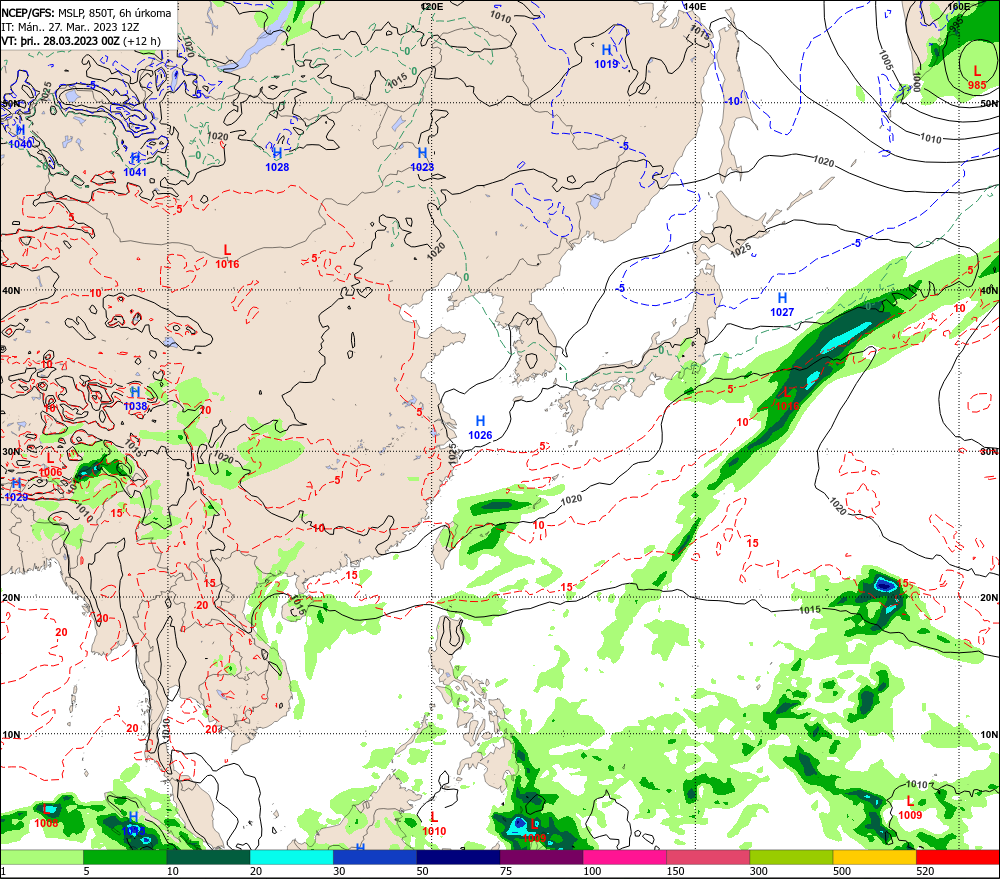Click the L 985 low pressure label
This screenshot has height=879, width=1000.
(x=977, y=78)
